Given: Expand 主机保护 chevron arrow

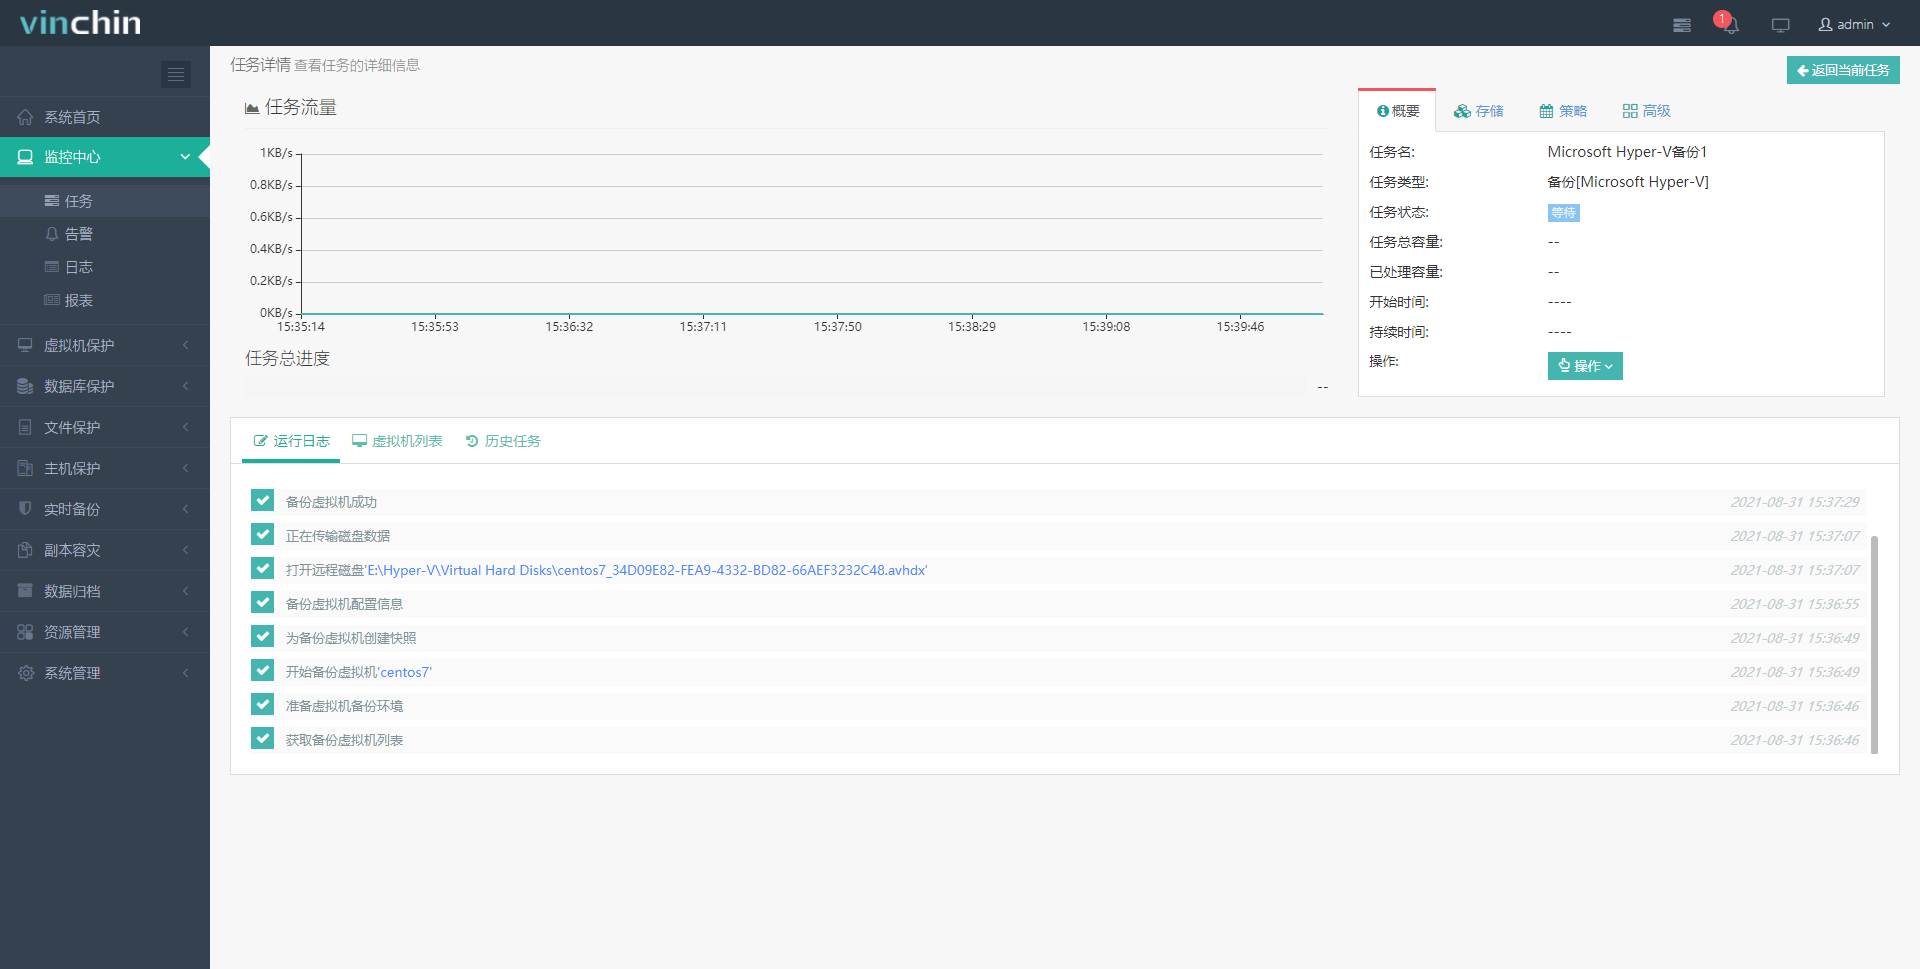Looking at the screenshot, I should (185, 468).
